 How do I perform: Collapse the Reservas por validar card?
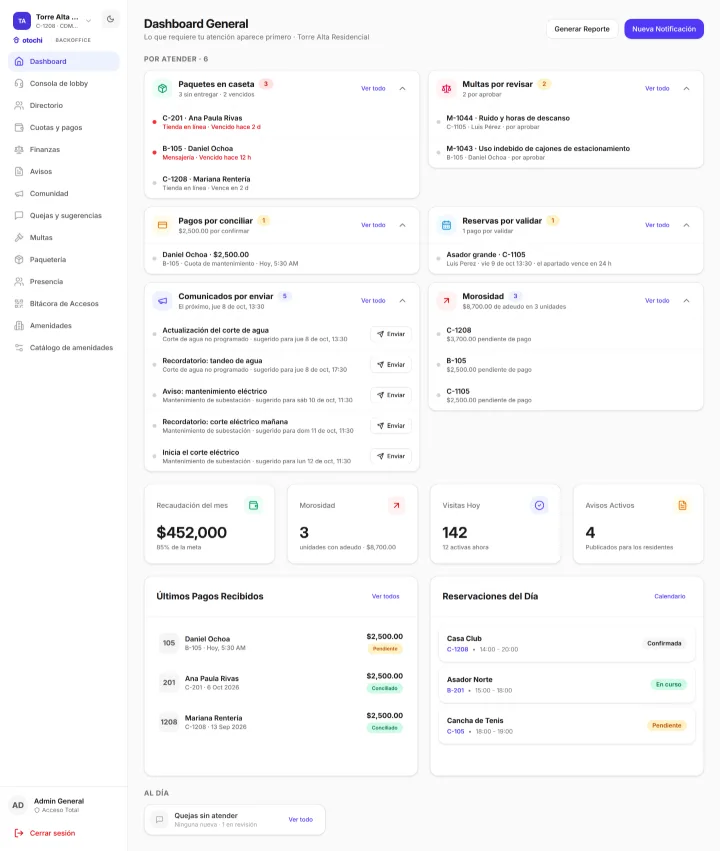click(686, 225)
